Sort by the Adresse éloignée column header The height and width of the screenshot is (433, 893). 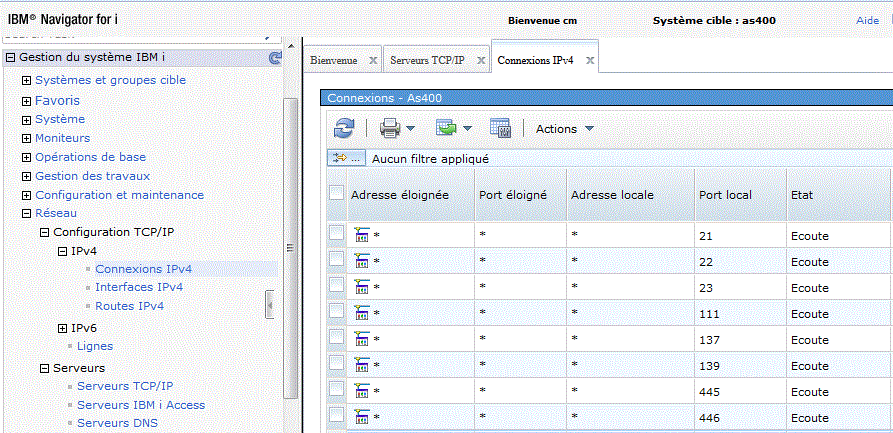[x=400, y=195]
